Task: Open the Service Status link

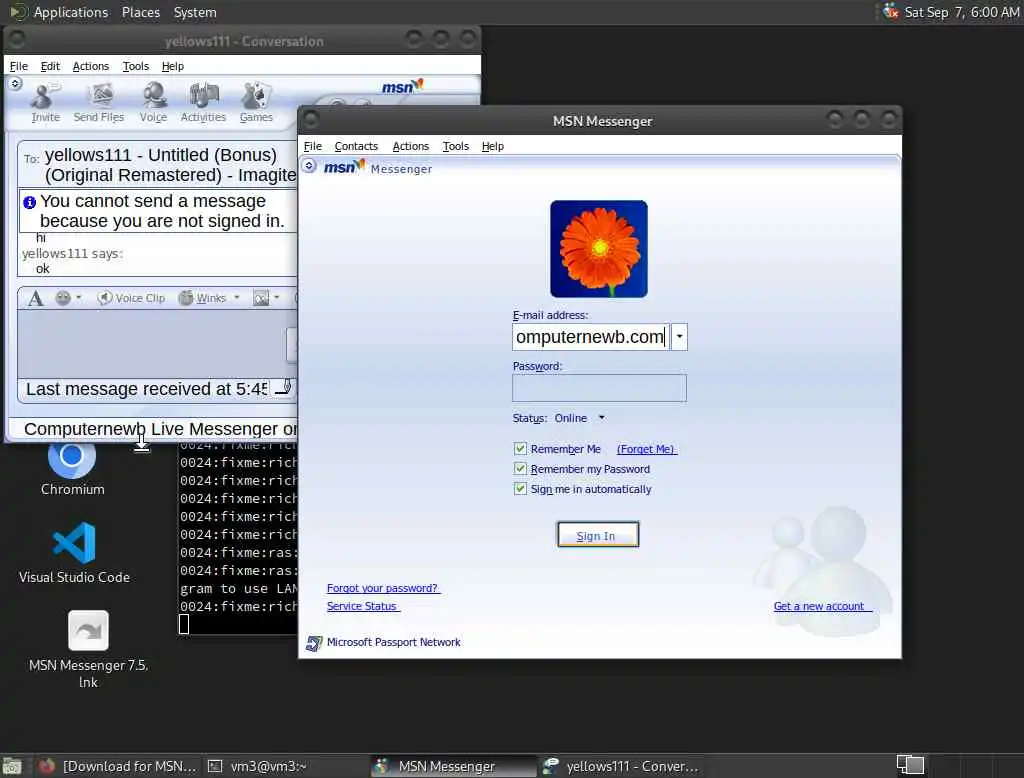Action: pos(363,606)
